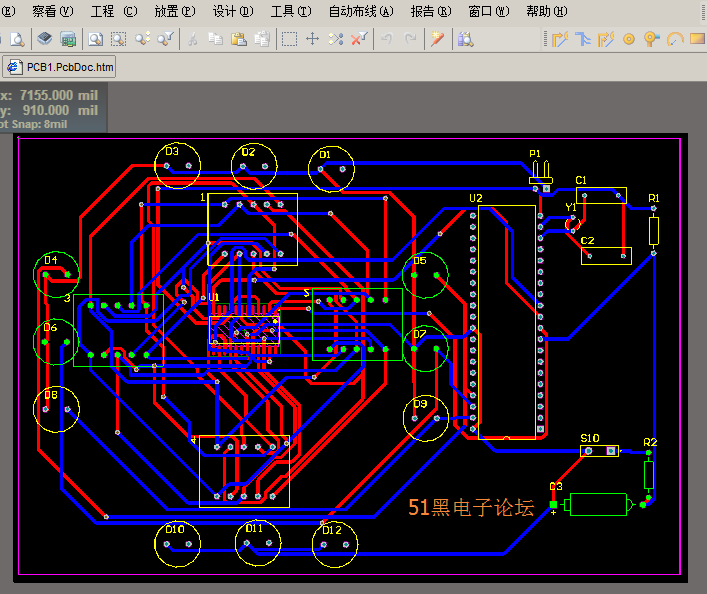Open the 设计 (D) menu
707x594 pixels.
point(233,11)
